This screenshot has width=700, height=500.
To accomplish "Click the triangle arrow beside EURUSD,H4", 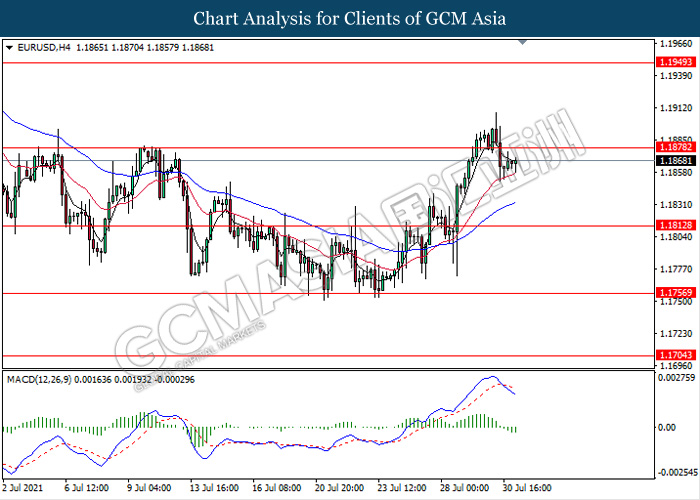I will (9, 47).
